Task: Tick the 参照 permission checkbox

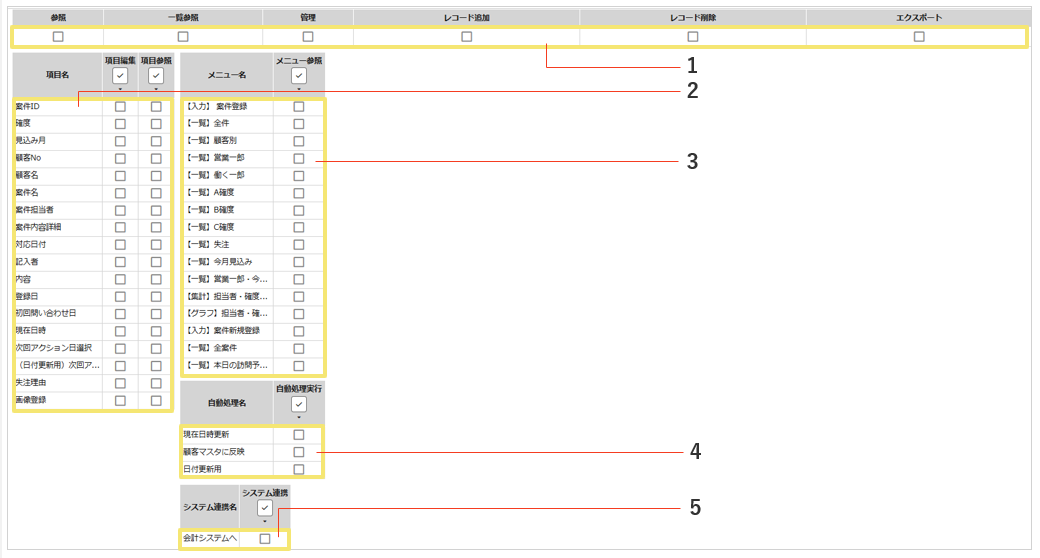Action: (58, 36)
